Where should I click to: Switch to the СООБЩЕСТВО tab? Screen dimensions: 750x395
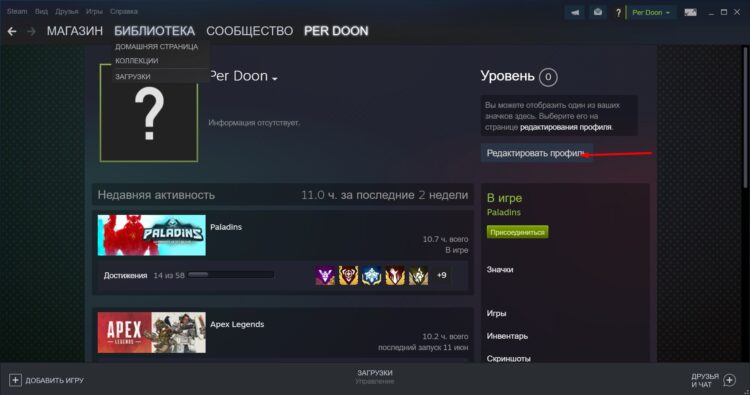point(249,31)
